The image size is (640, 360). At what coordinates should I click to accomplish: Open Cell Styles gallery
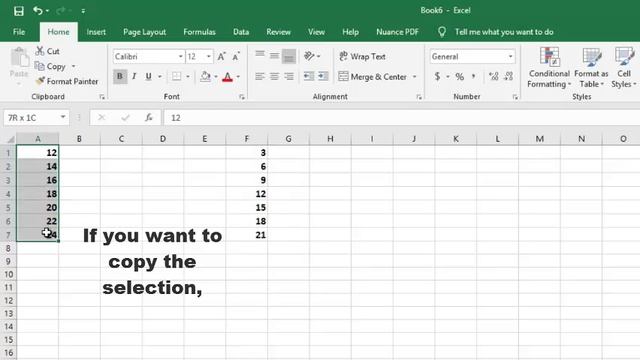[x=624, y=68]
